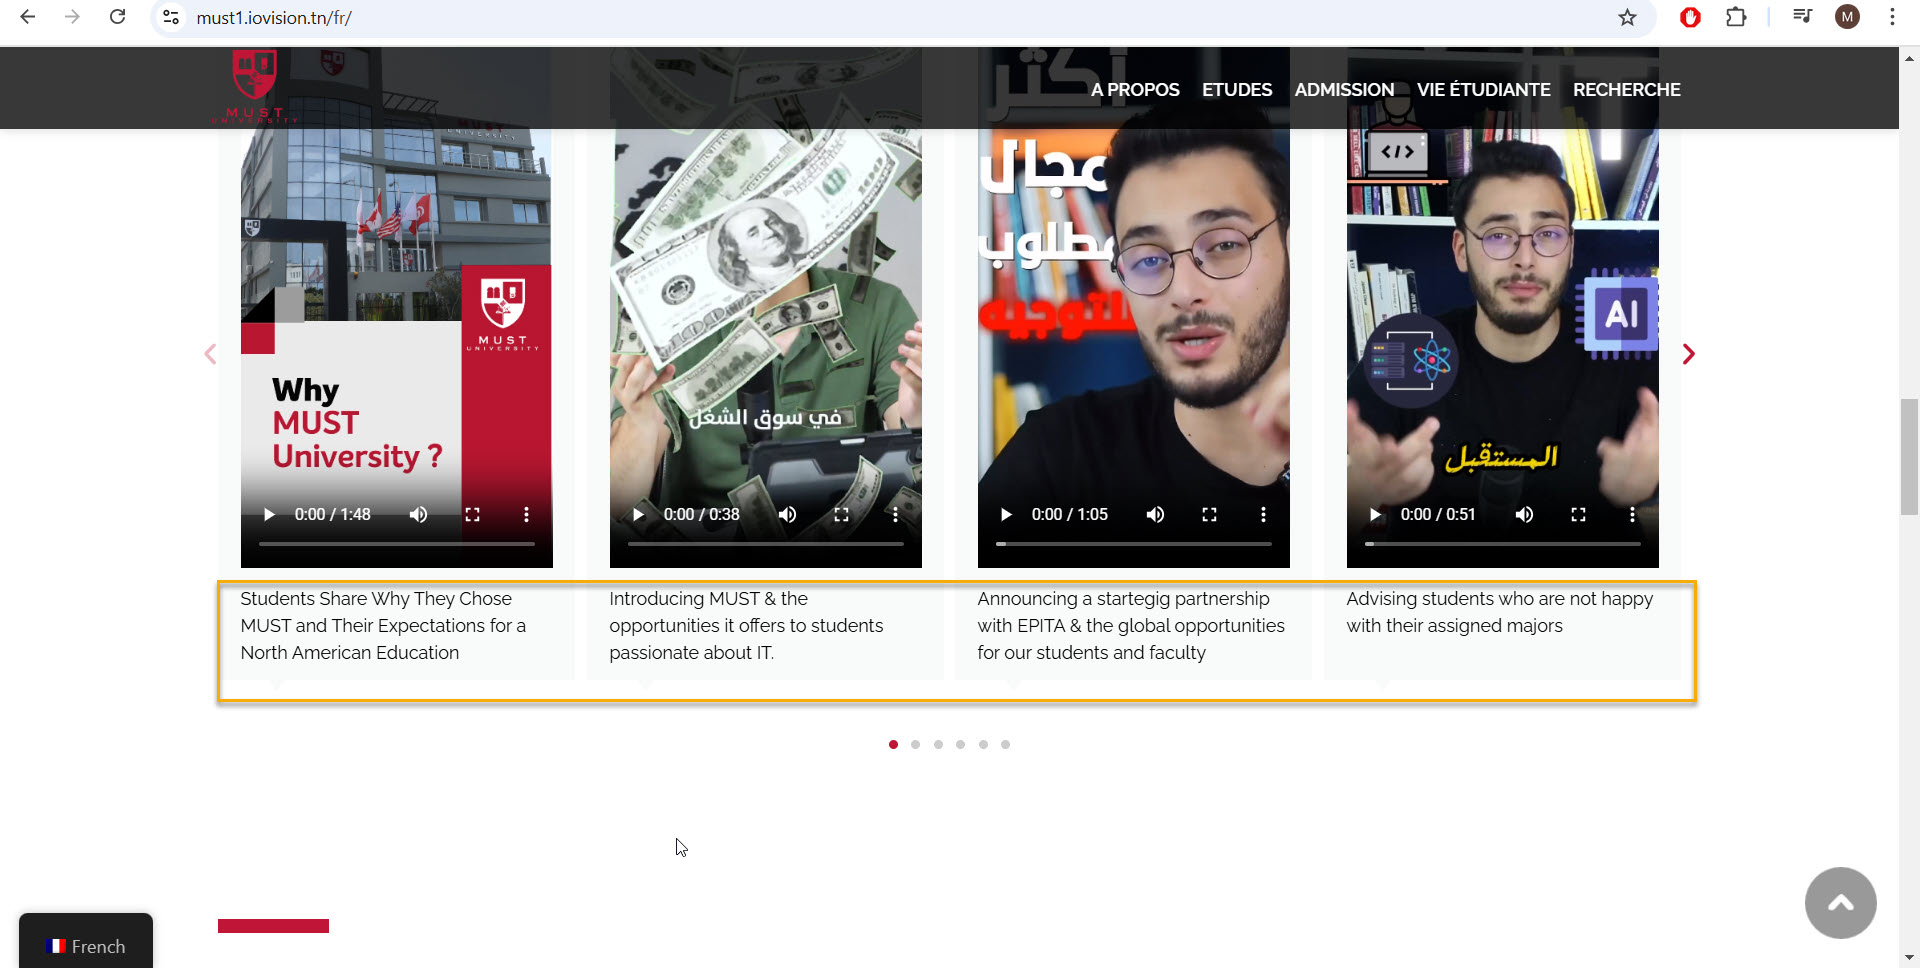
Task: Play the money video lasting 0:38
Action: click(637, 514)
